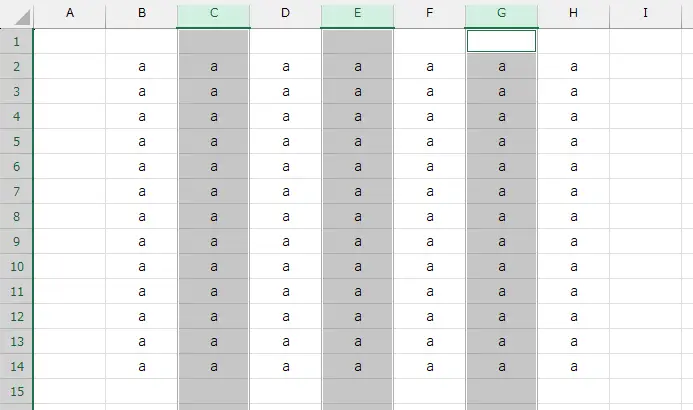Click cell H14 containing a
Viewport: 693px width, 410px height.
pyautogui.click(x=574, y=366)
